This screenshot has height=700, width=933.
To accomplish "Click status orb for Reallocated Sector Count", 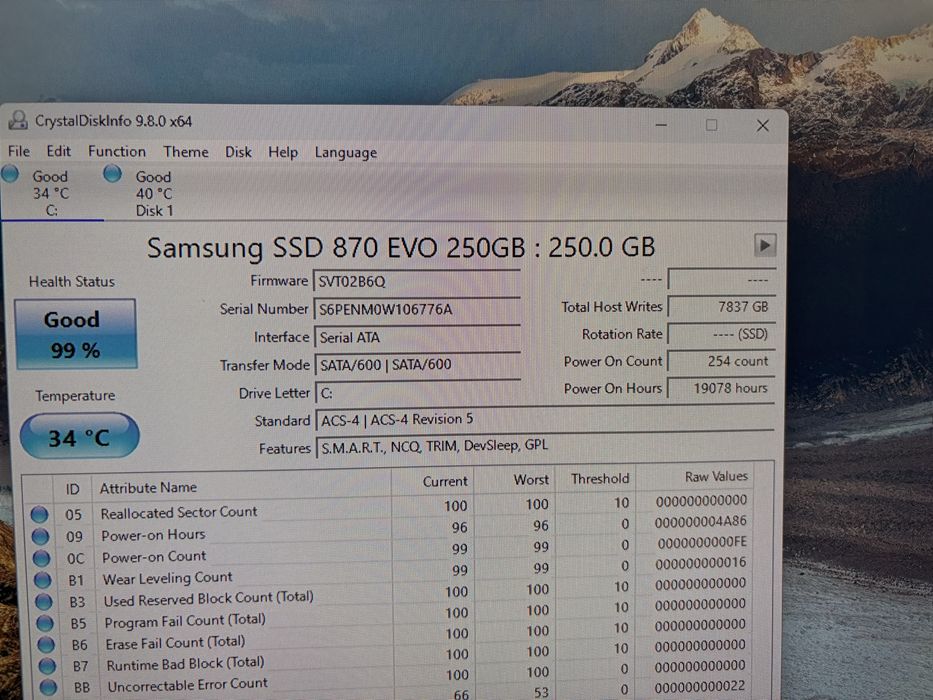I will tap(39, 514).
